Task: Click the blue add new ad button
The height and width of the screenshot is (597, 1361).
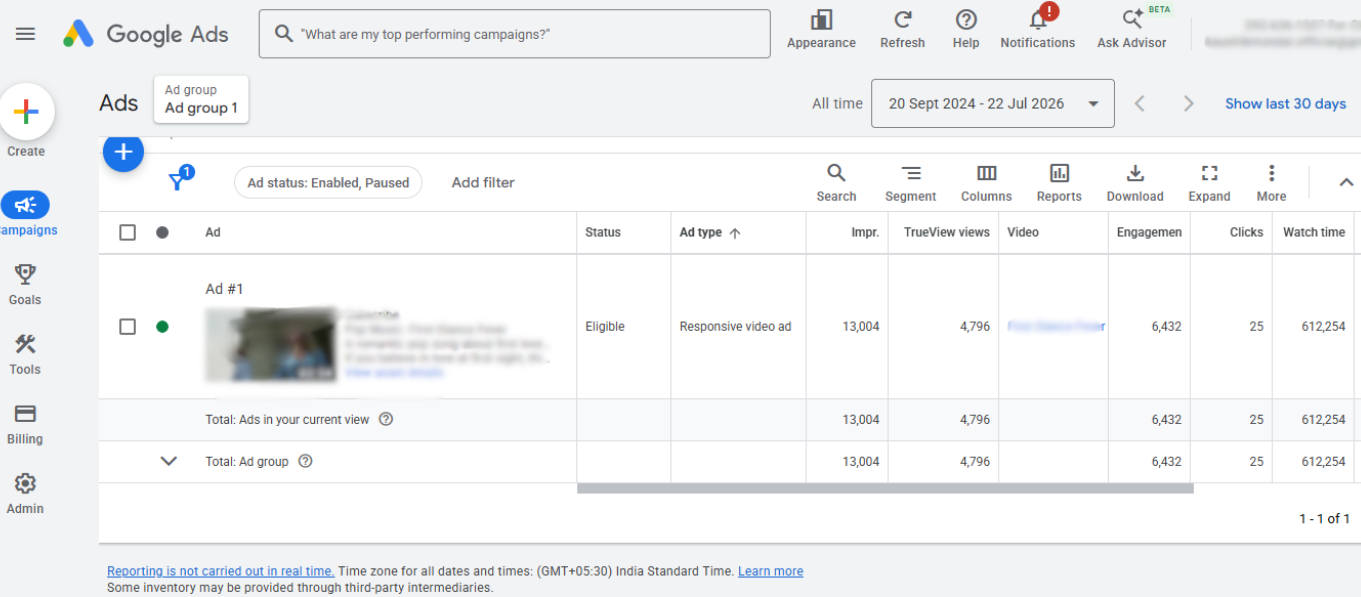Action: [123, 152]
